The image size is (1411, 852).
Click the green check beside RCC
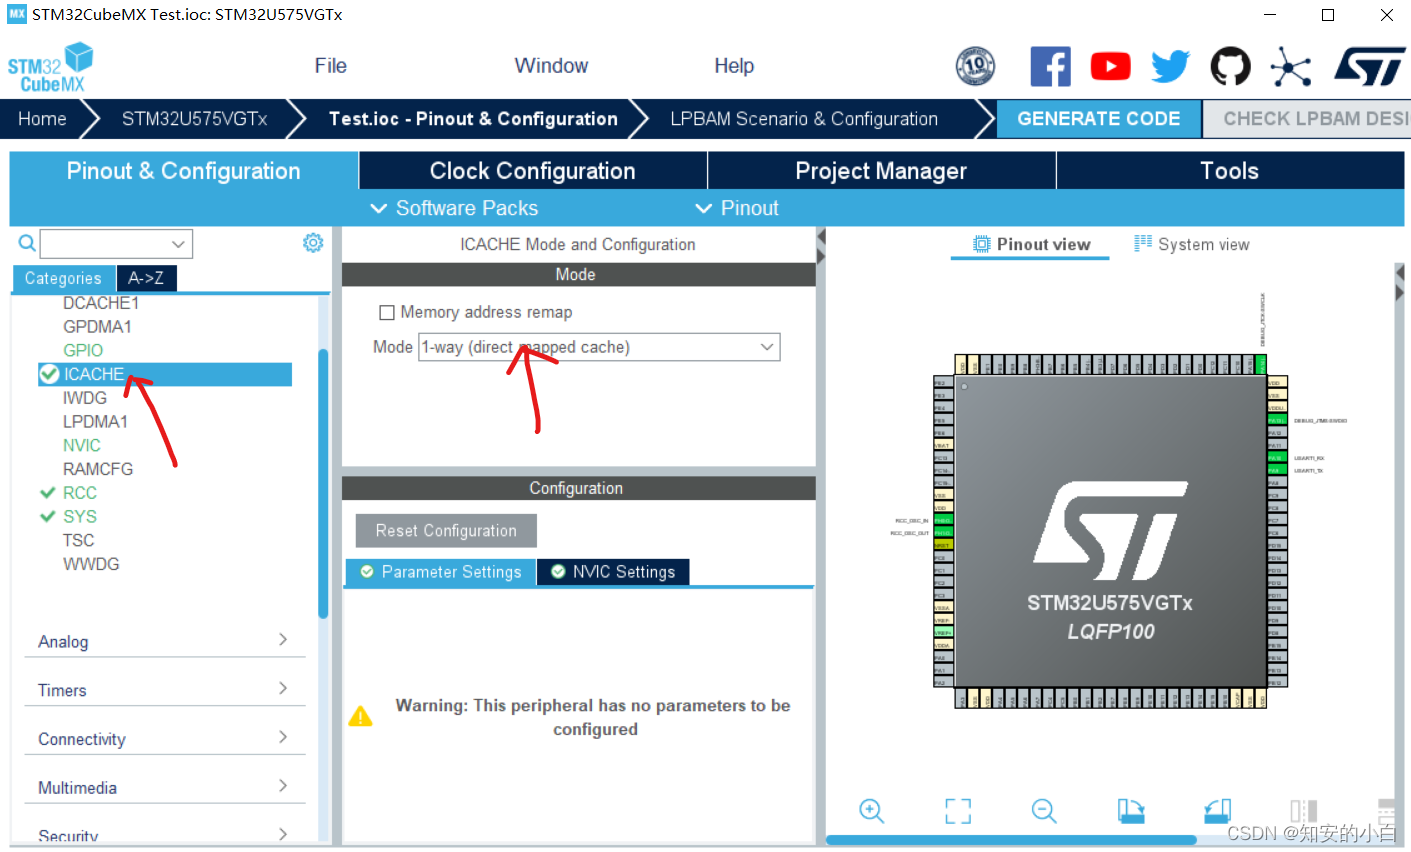pyautogui.click(x=47, y=493)
